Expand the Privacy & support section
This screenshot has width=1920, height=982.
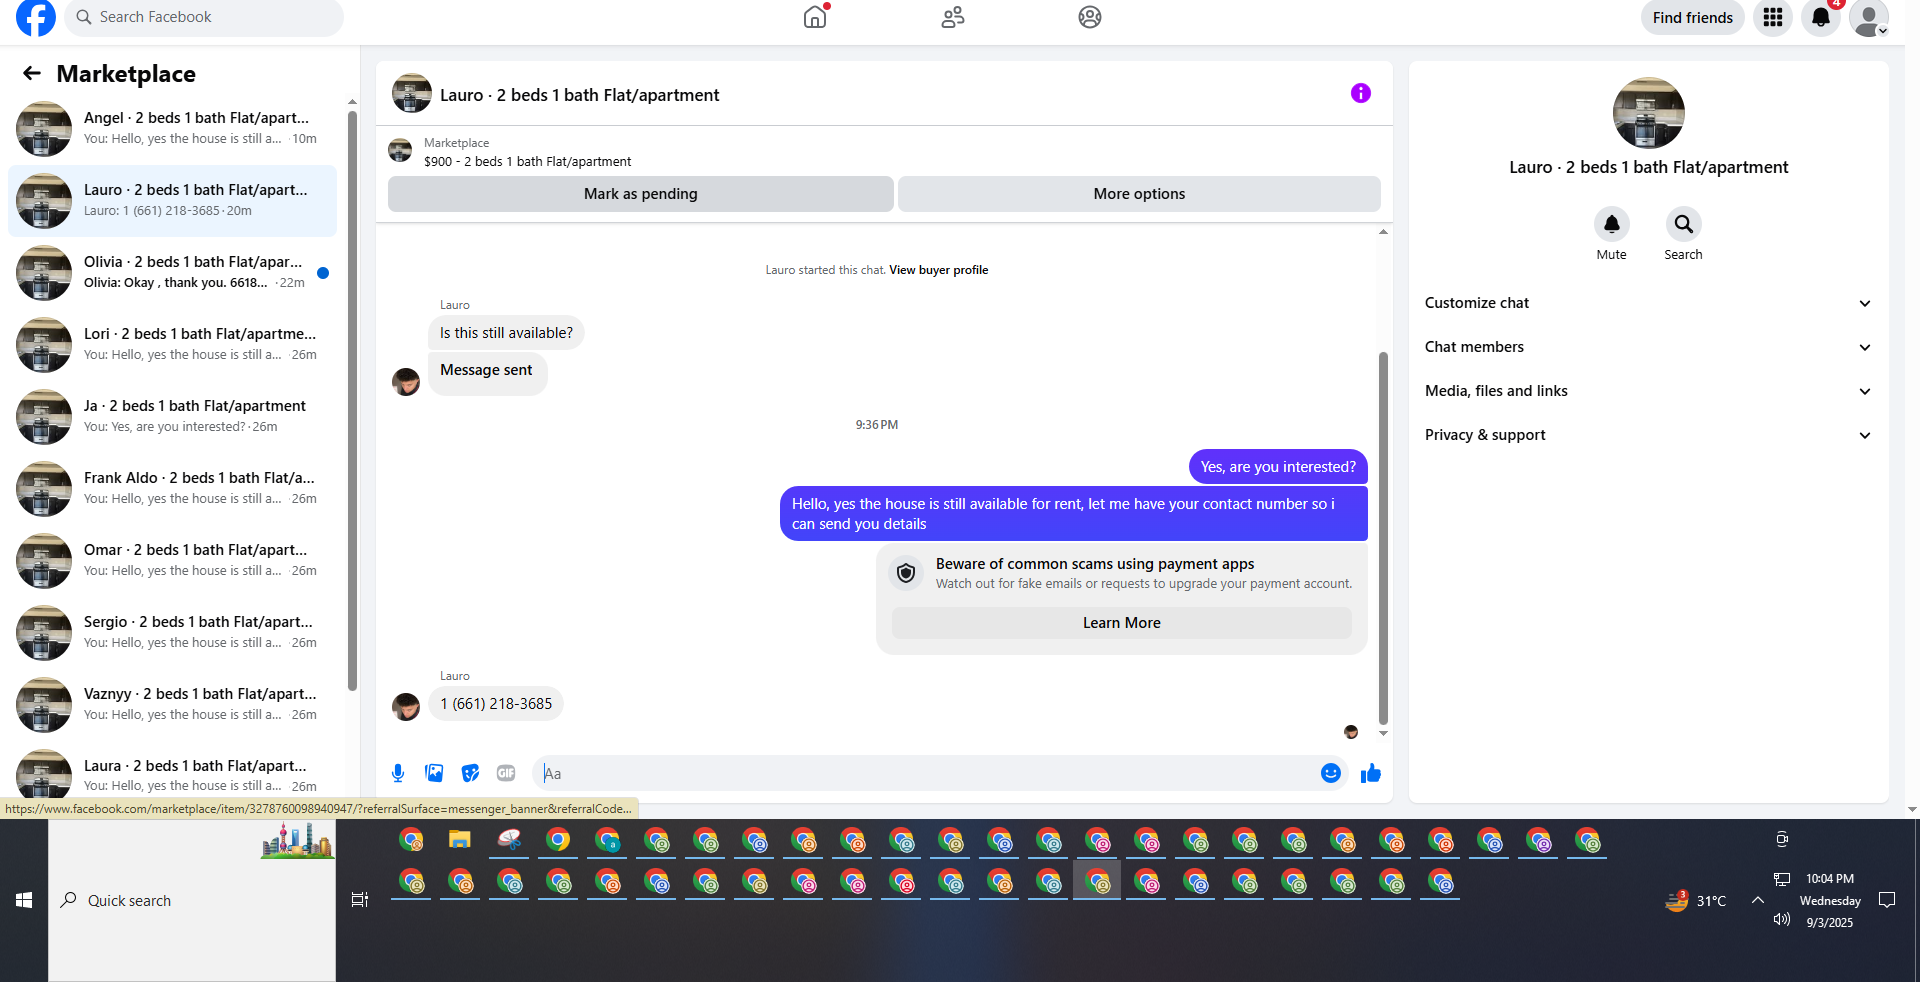[x=1648, y=435]
